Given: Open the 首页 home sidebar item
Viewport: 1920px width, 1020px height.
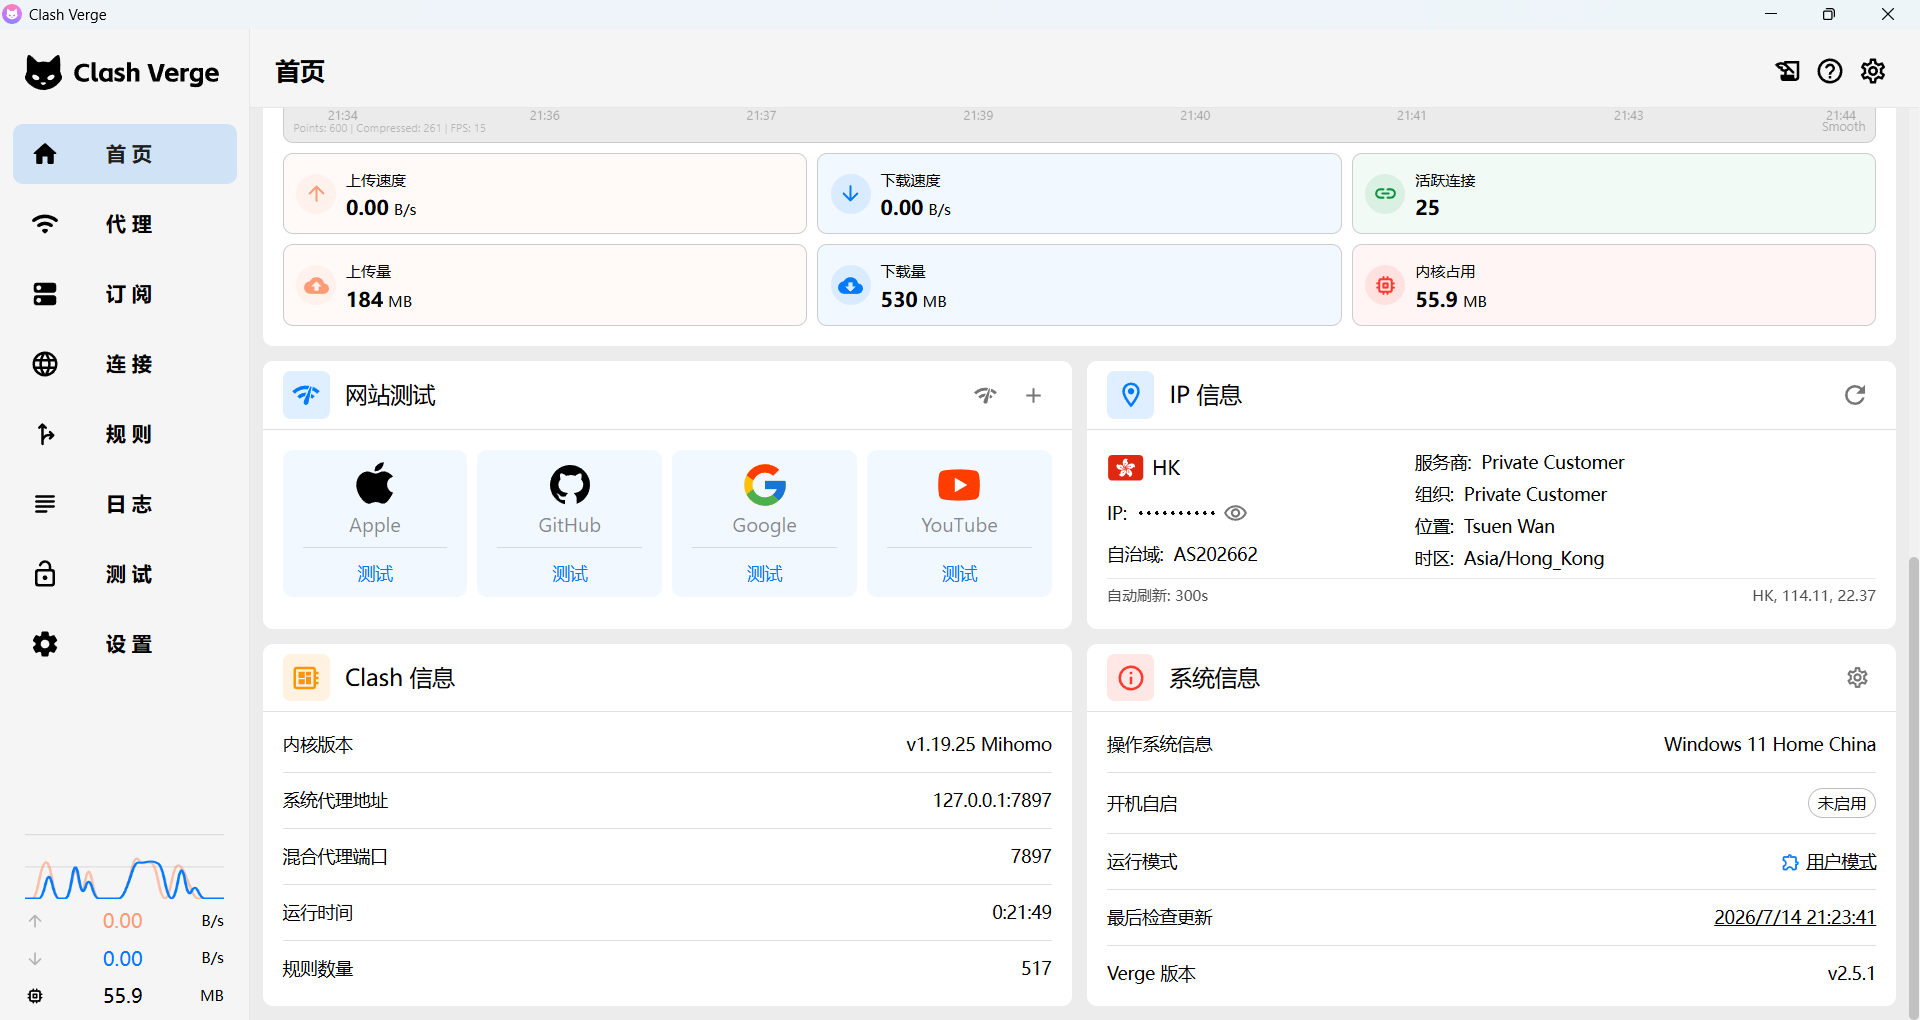Looking at the screenshot, I should pyautogui.click(x=125, y=154).
